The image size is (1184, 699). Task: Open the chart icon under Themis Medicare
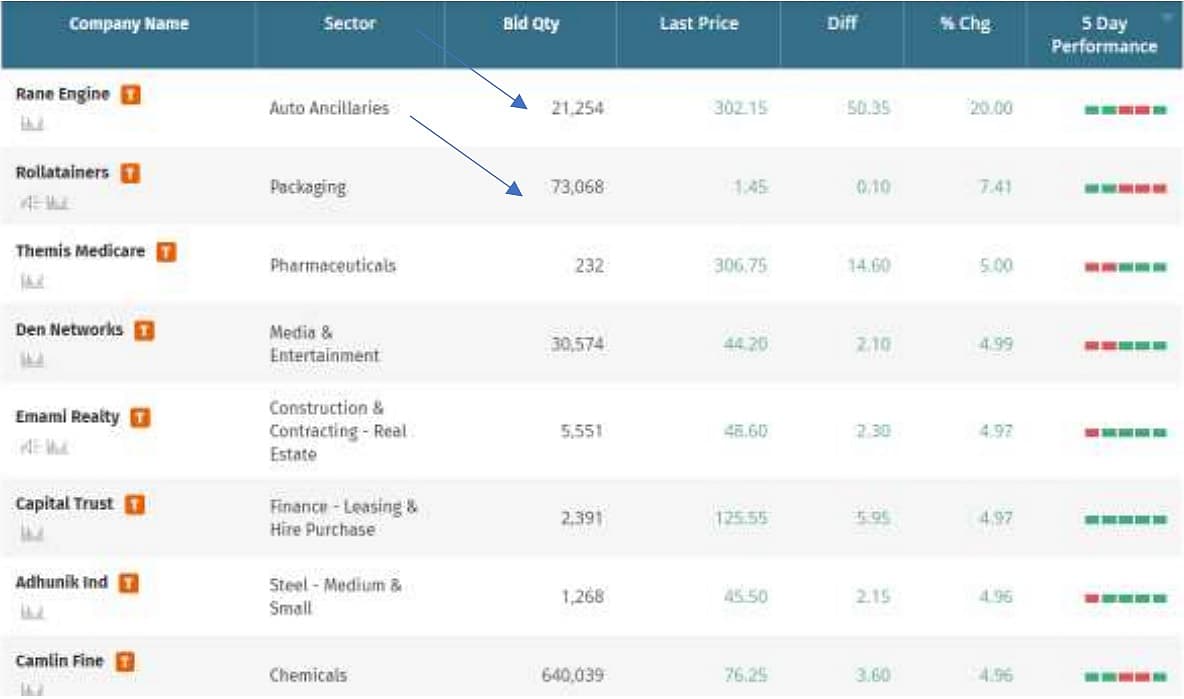tap(32, 282)
